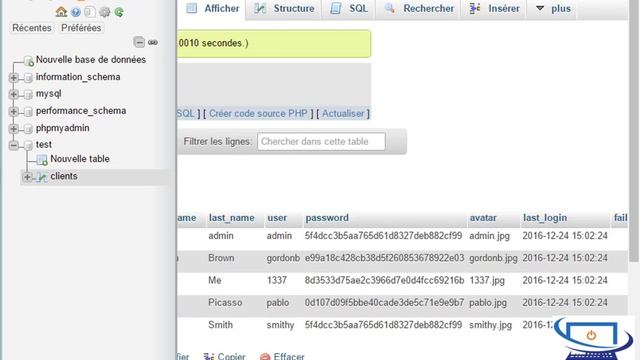The image size is (640, 360).
Task: Click the performance_schema database icon
Action: [28, 111]
